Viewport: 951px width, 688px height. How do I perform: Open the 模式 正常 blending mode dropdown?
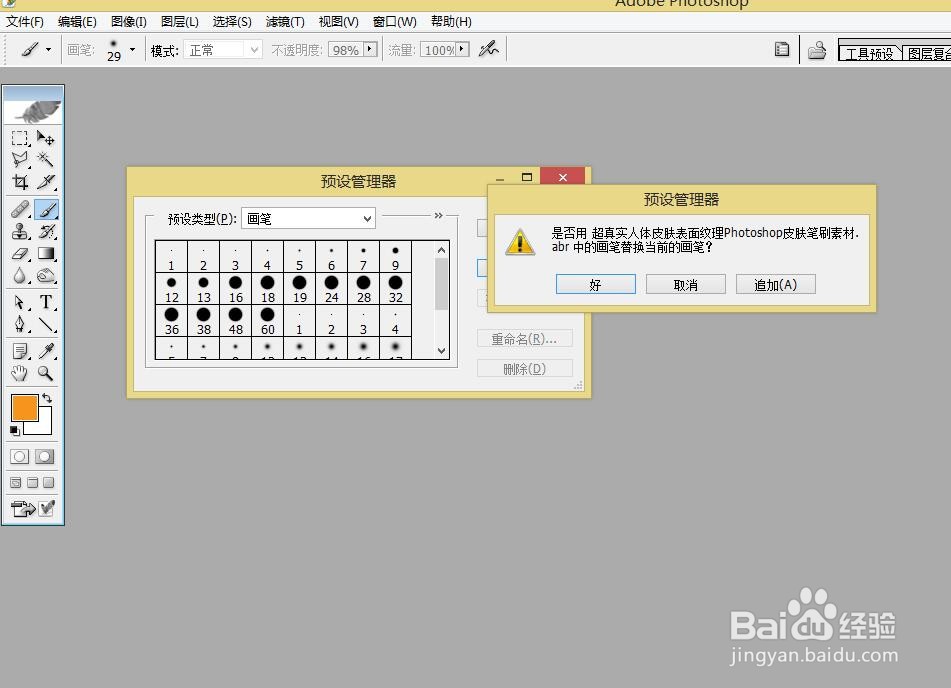point(223,50)
